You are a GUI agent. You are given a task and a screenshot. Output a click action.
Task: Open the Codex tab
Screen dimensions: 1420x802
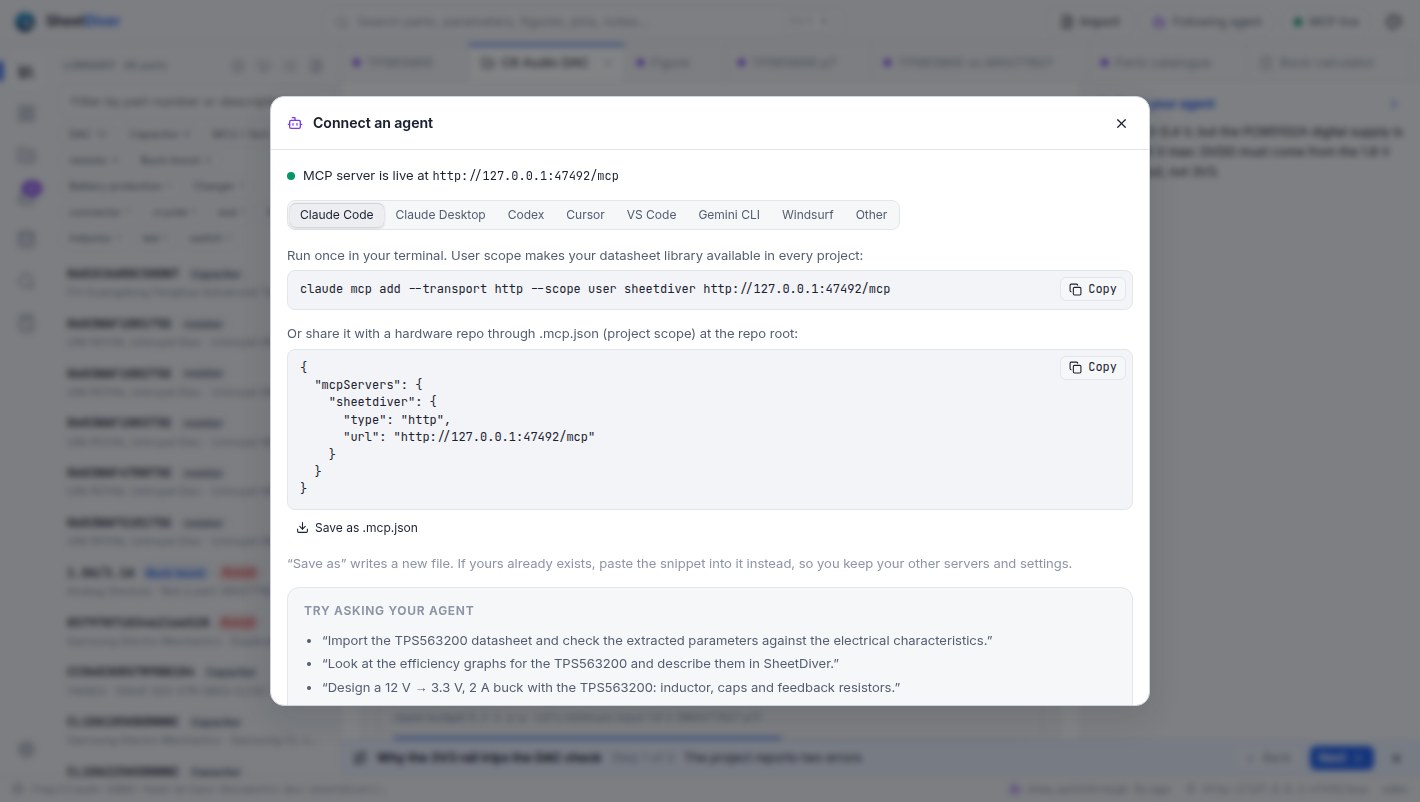(x=526, y=215)
